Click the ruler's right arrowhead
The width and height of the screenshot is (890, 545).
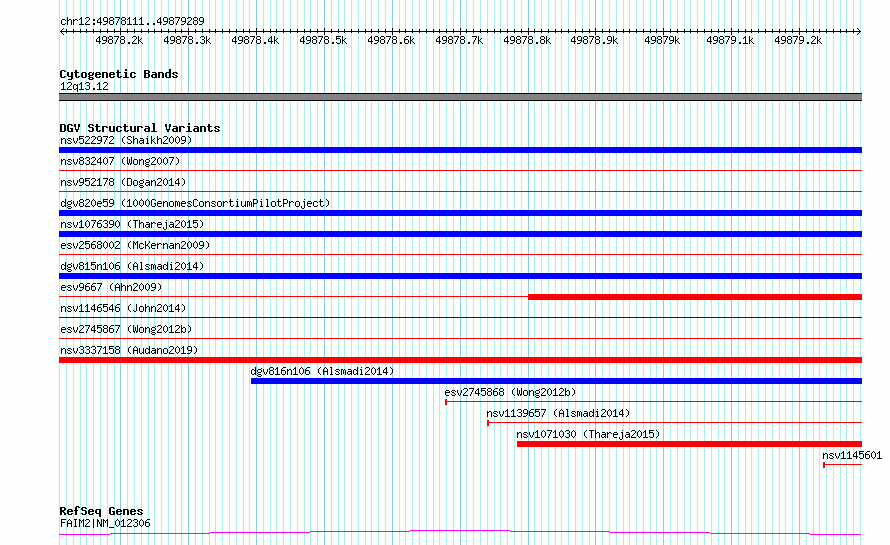click(x=859, y=31)
